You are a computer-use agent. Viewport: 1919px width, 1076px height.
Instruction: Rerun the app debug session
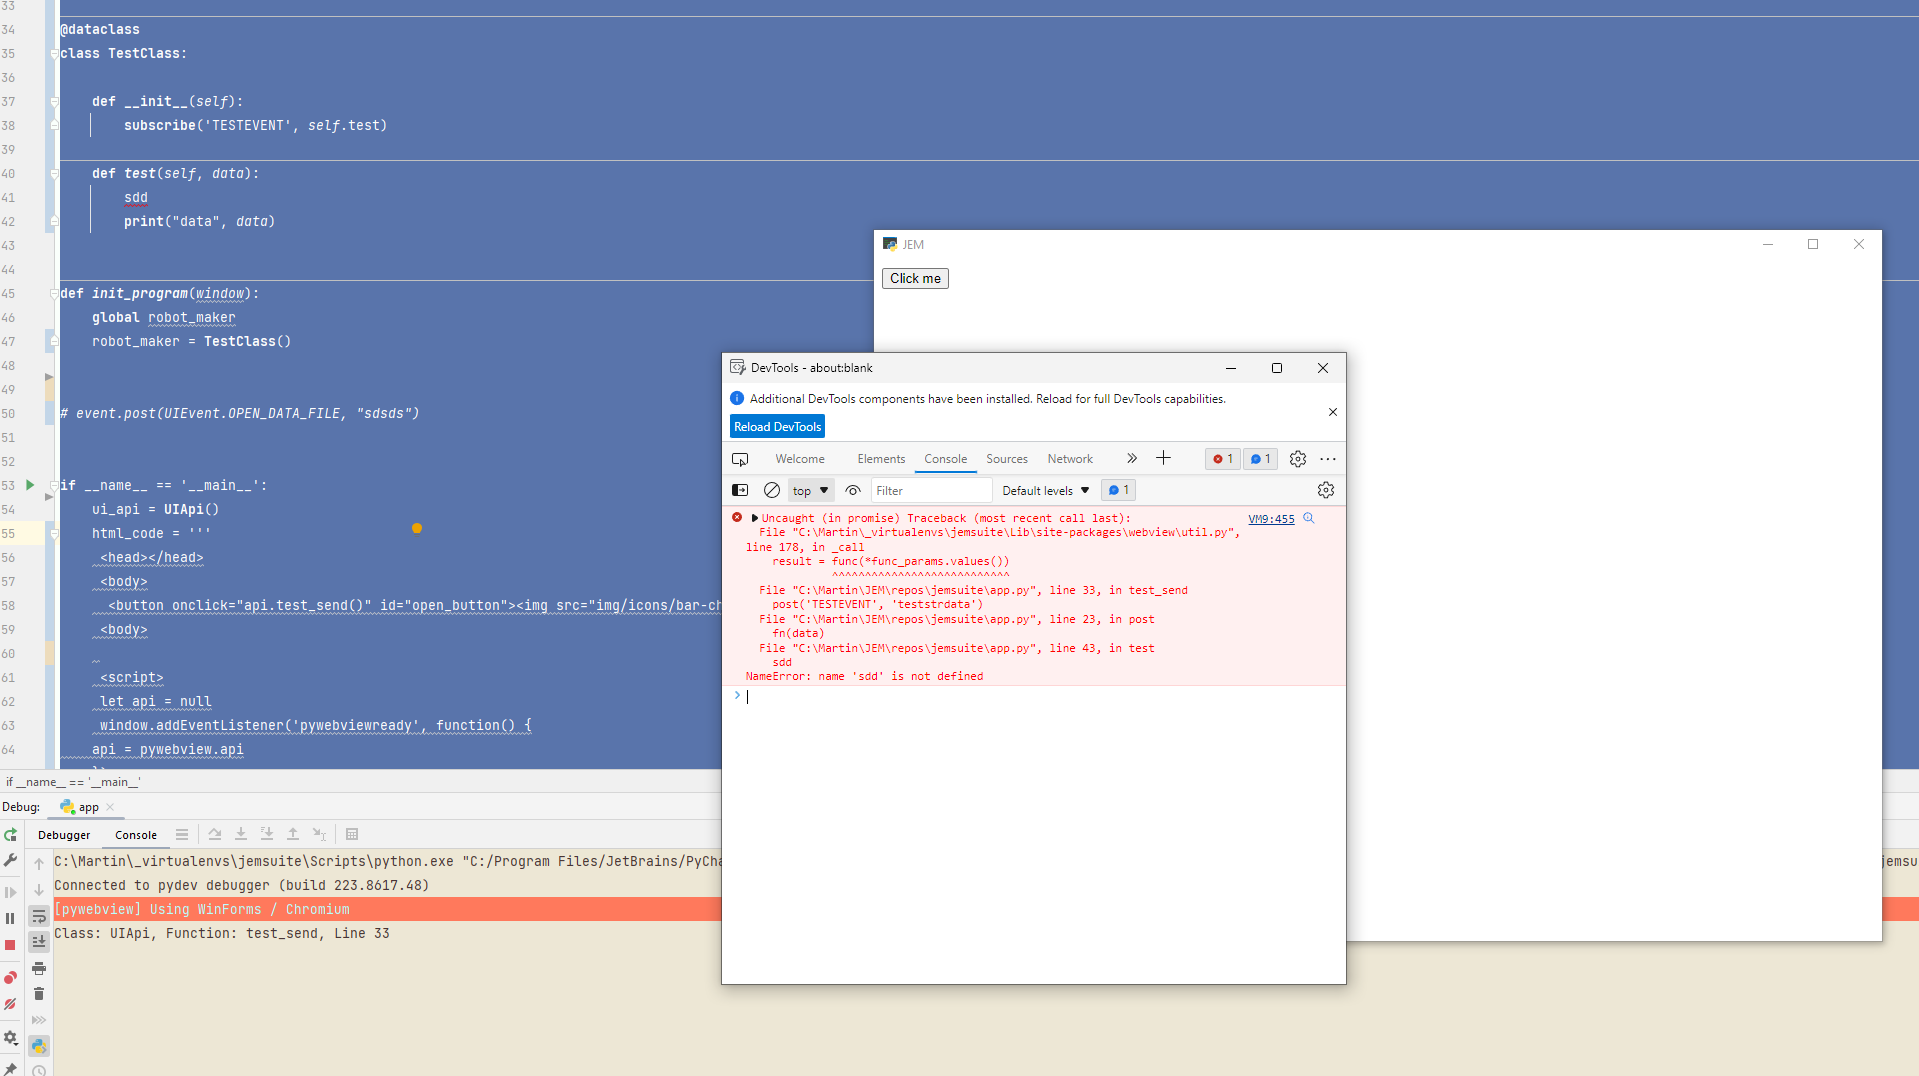tap(11, 835)
